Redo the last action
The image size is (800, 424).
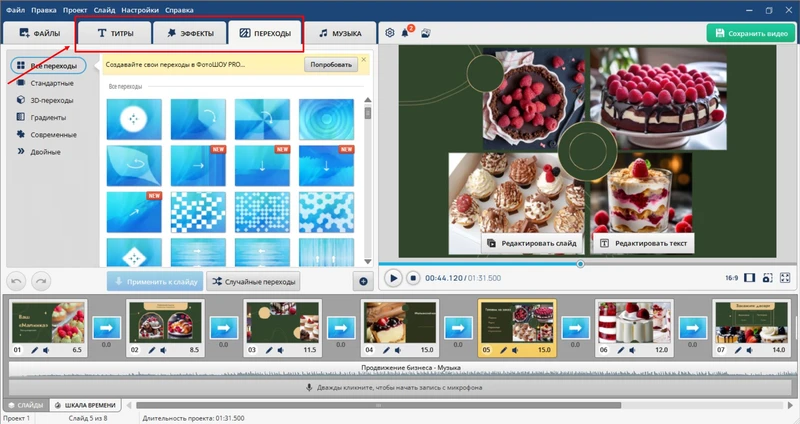41,281
